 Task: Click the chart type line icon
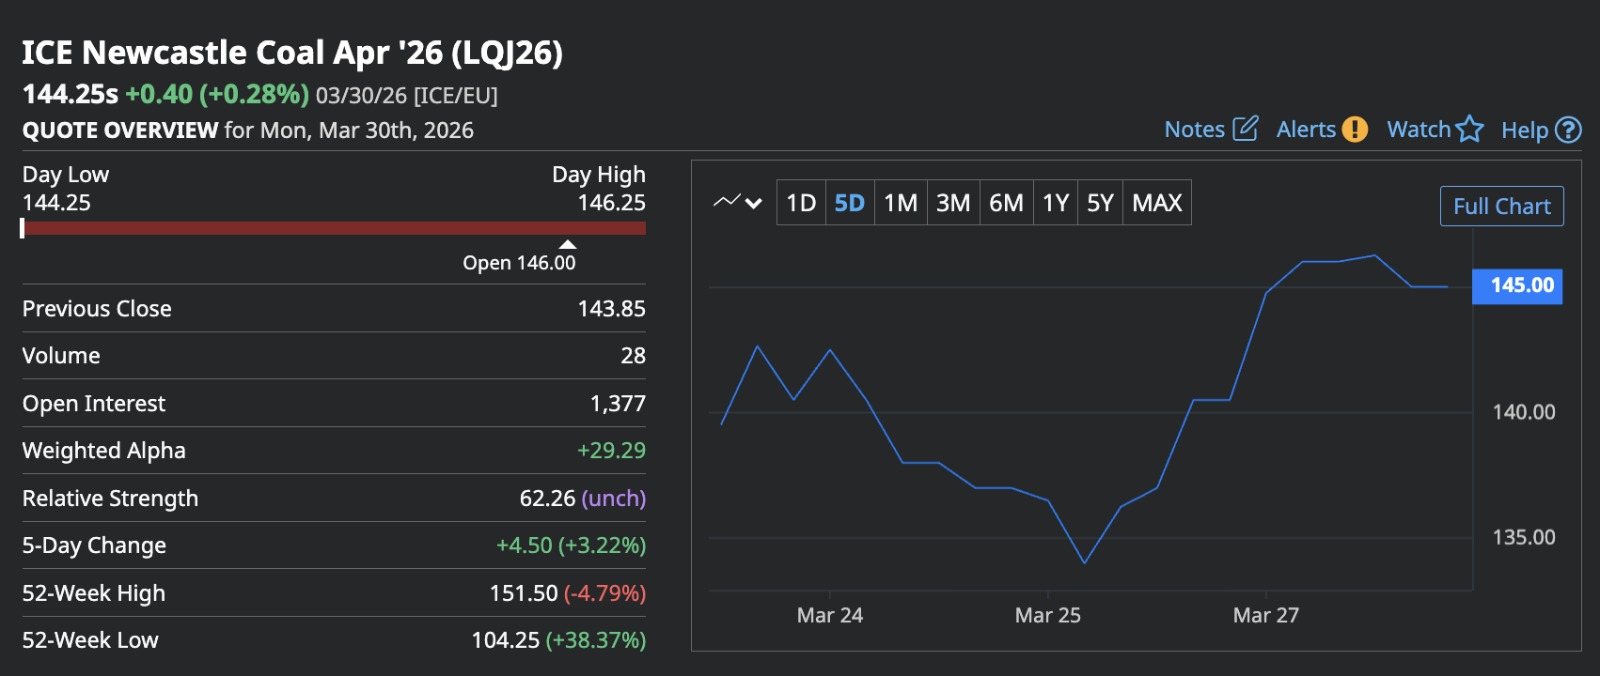click(726, 202)
